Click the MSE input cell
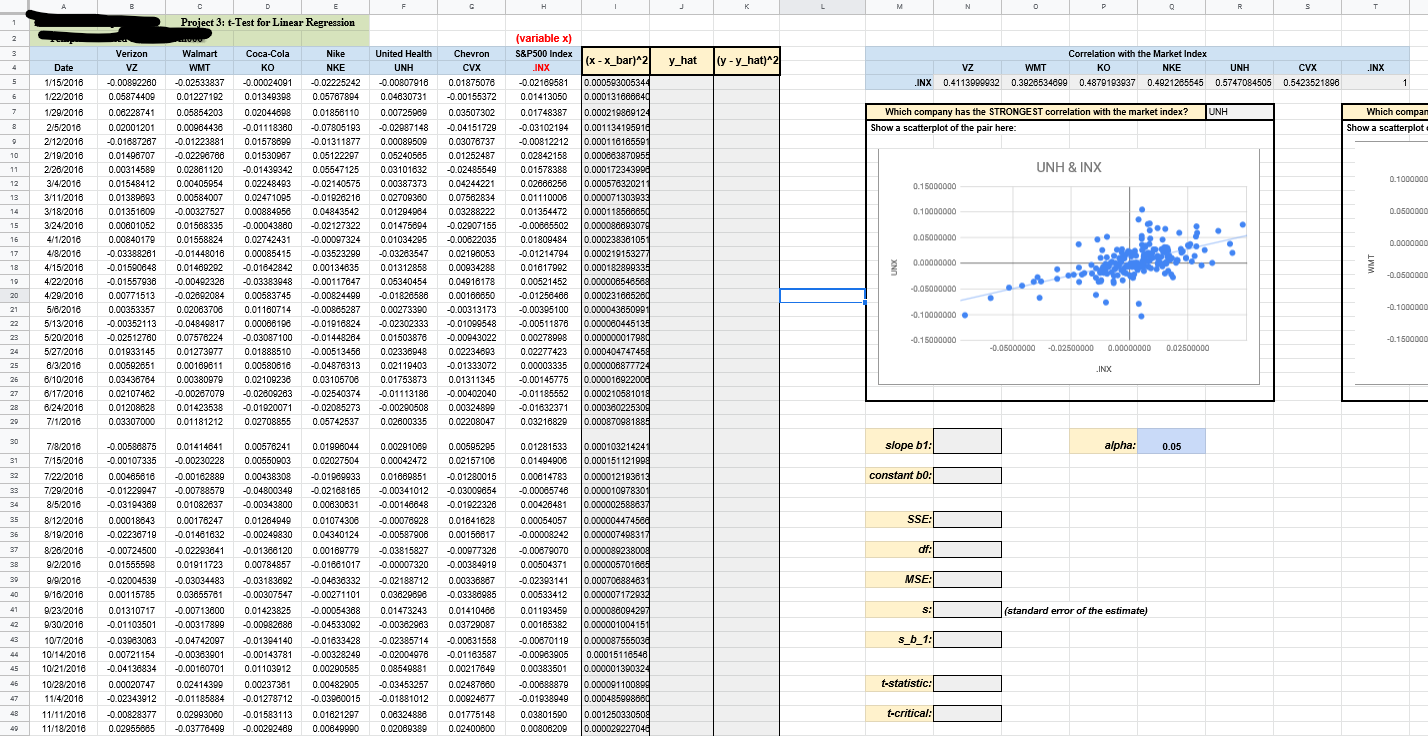The height and width of the screenshot is (736, 1428). point(967,580)
